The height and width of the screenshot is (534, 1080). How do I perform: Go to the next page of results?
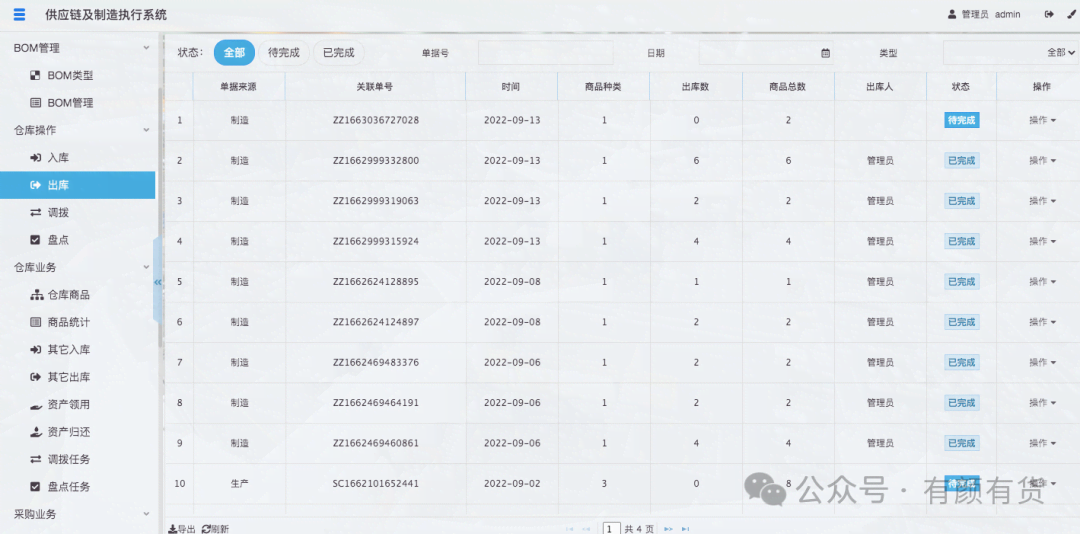[668, 528]
